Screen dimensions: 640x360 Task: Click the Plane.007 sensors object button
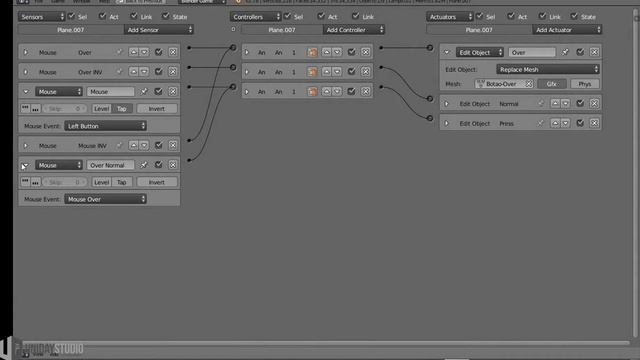(x=71, y=30)
